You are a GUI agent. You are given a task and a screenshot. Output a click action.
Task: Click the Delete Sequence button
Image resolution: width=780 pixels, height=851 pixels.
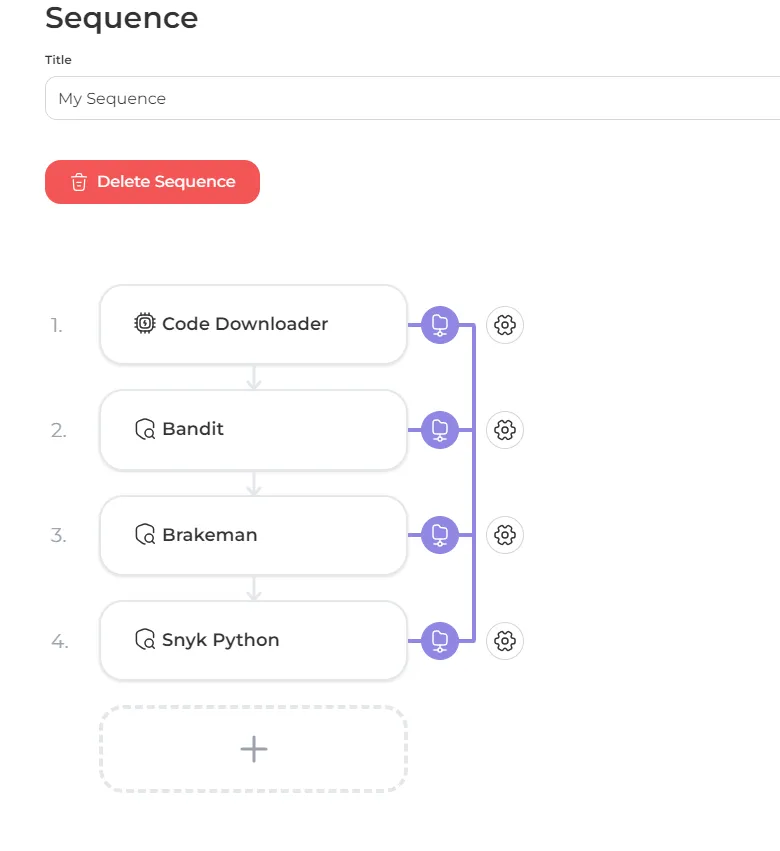click(x=152, y=182)
